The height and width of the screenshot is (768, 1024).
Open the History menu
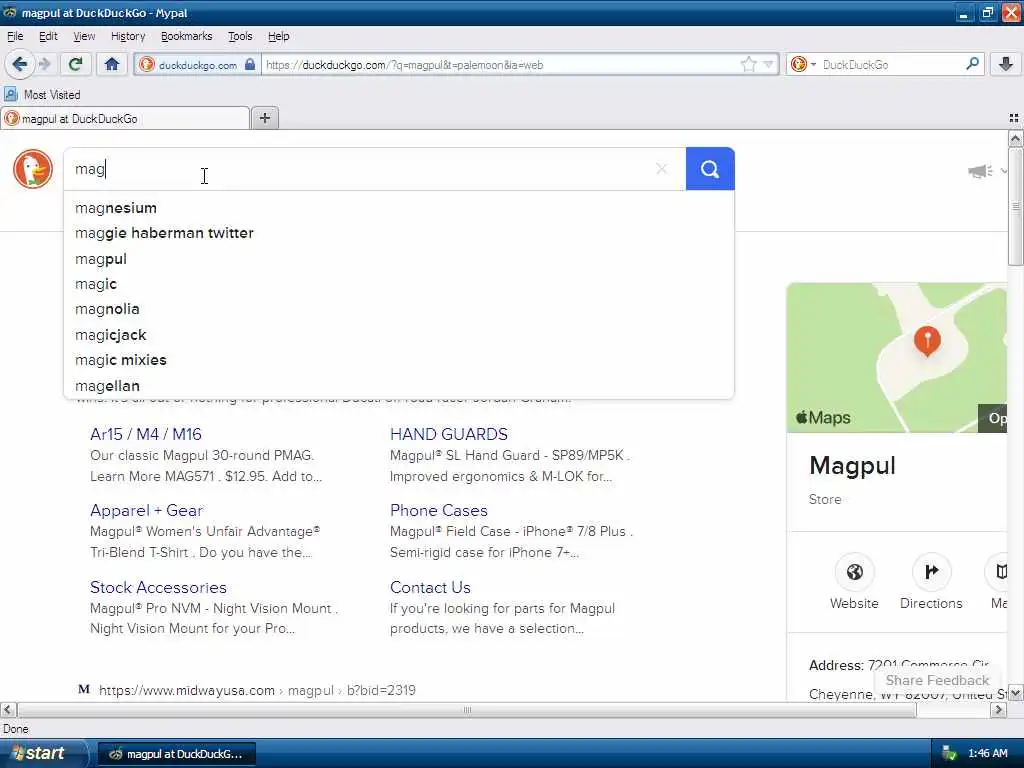(x=127, y=36)
